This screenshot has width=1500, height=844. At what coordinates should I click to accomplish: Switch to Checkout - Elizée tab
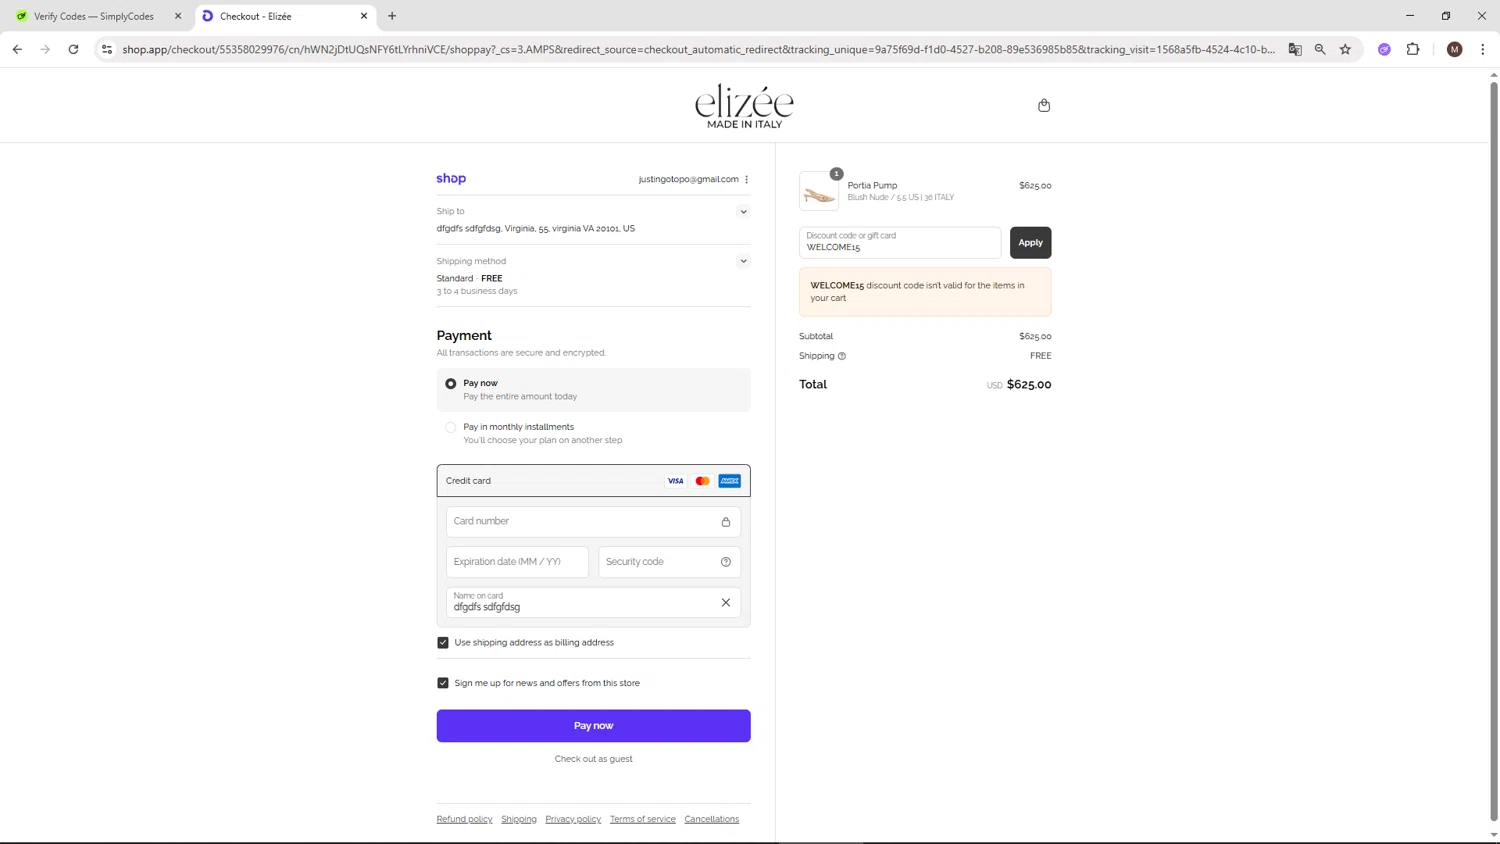click(x=284, y=16)
